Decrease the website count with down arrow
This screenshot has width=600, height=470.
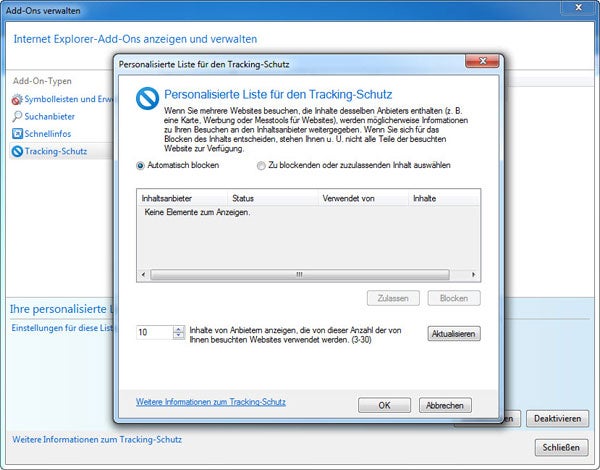tap(178, 336)
